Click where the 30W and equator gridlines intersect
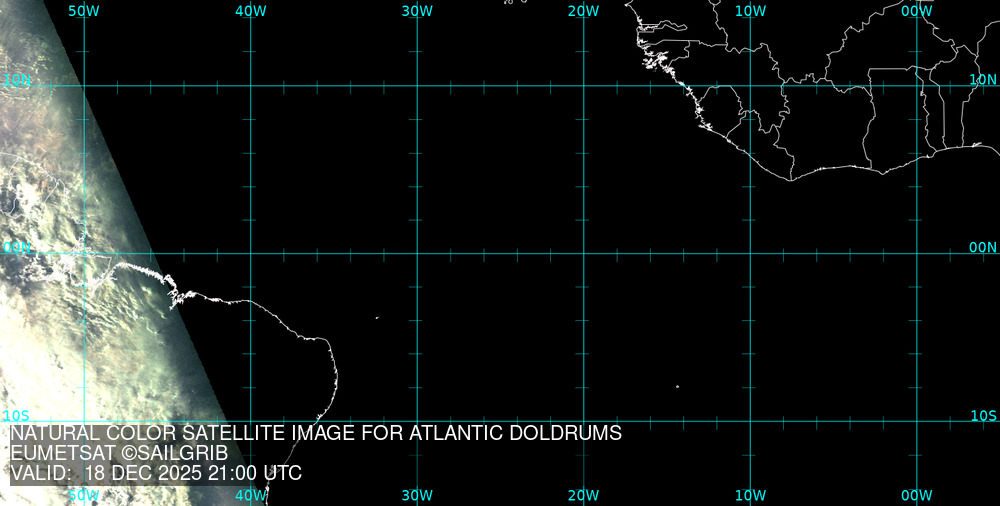Viewport: 1000px width, 506px height. [417, 253]
